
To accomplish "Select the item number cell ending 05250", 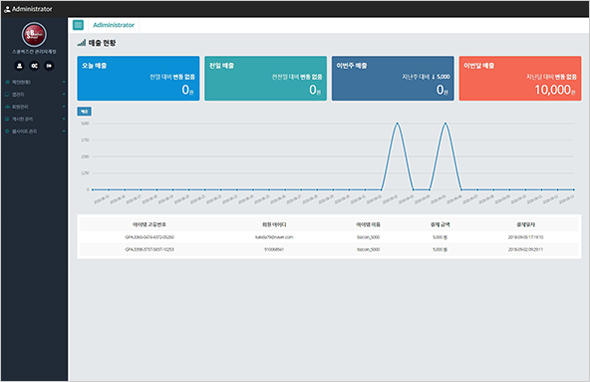I will coord(149,237).
